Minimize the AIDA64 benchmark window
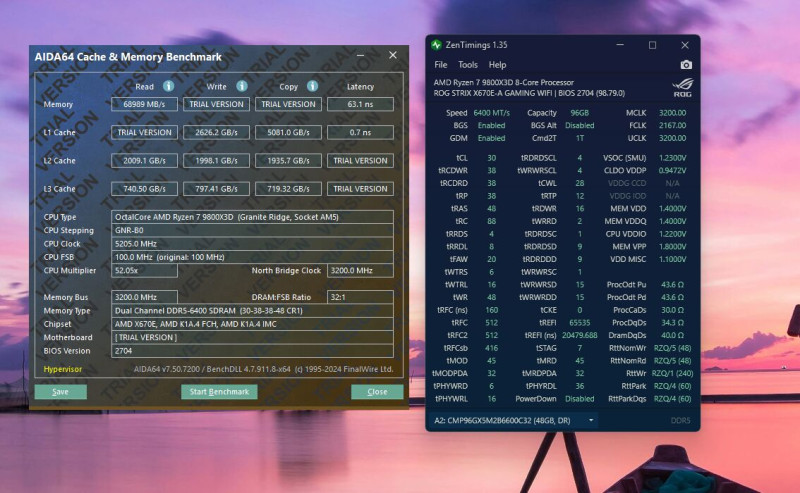 tap(360, 55)
